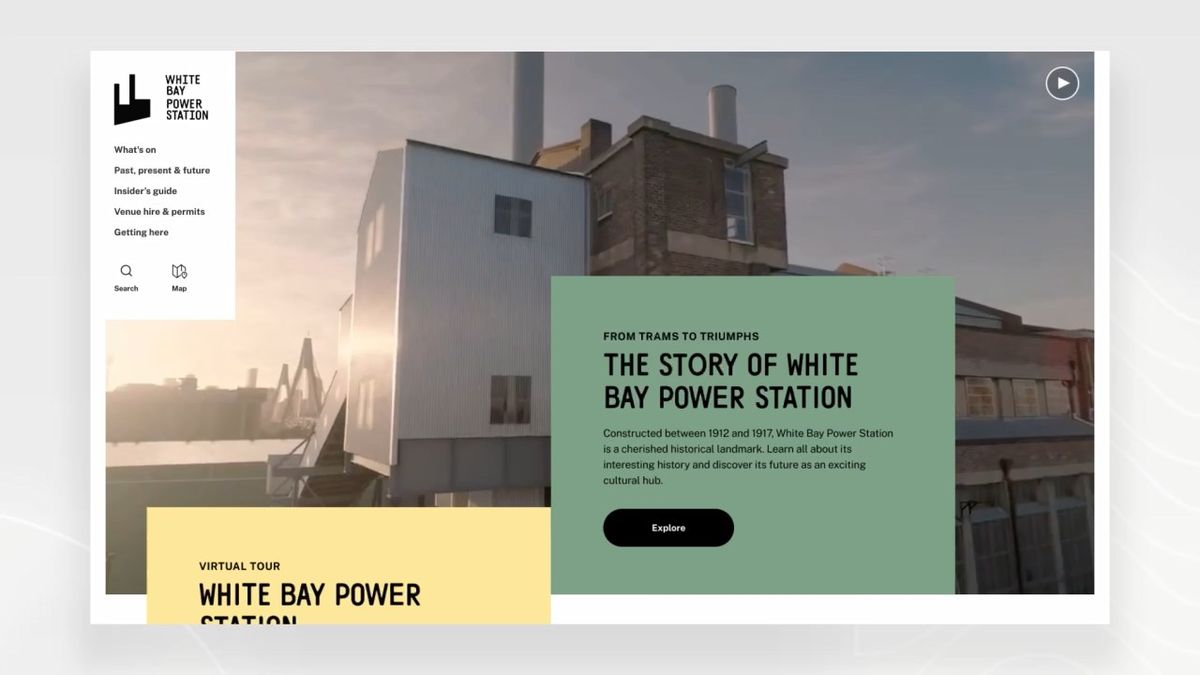
Task: Play the hero video via the circular play icon
Action: [x=1062, y=83]
